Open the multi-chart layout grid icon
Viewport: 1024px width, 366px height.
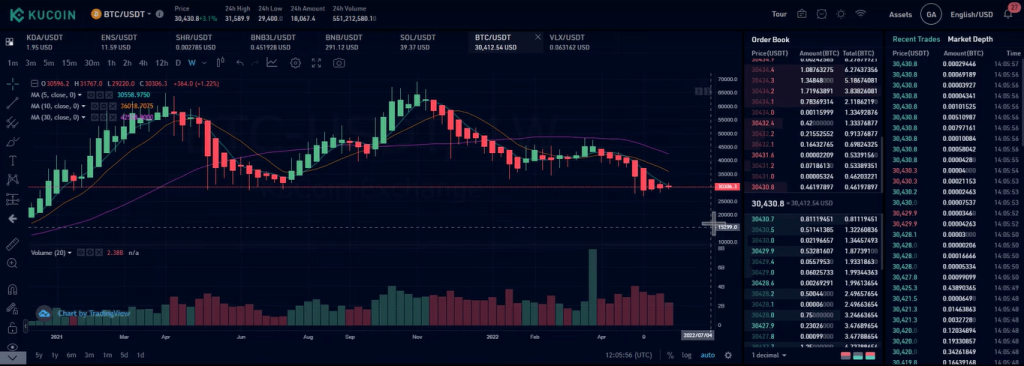pos(10,42)
